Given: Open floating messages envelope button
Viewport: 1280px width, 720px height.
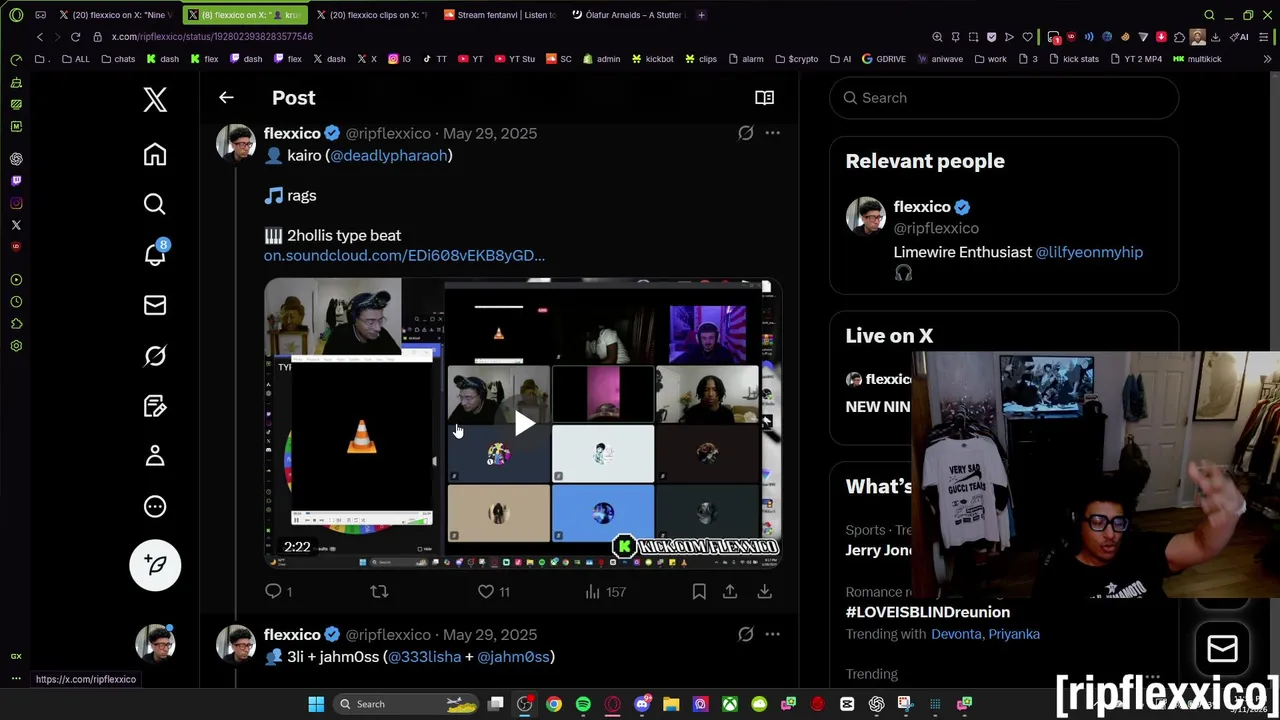Looking at the screenshot, I should tap(1222, 649).
